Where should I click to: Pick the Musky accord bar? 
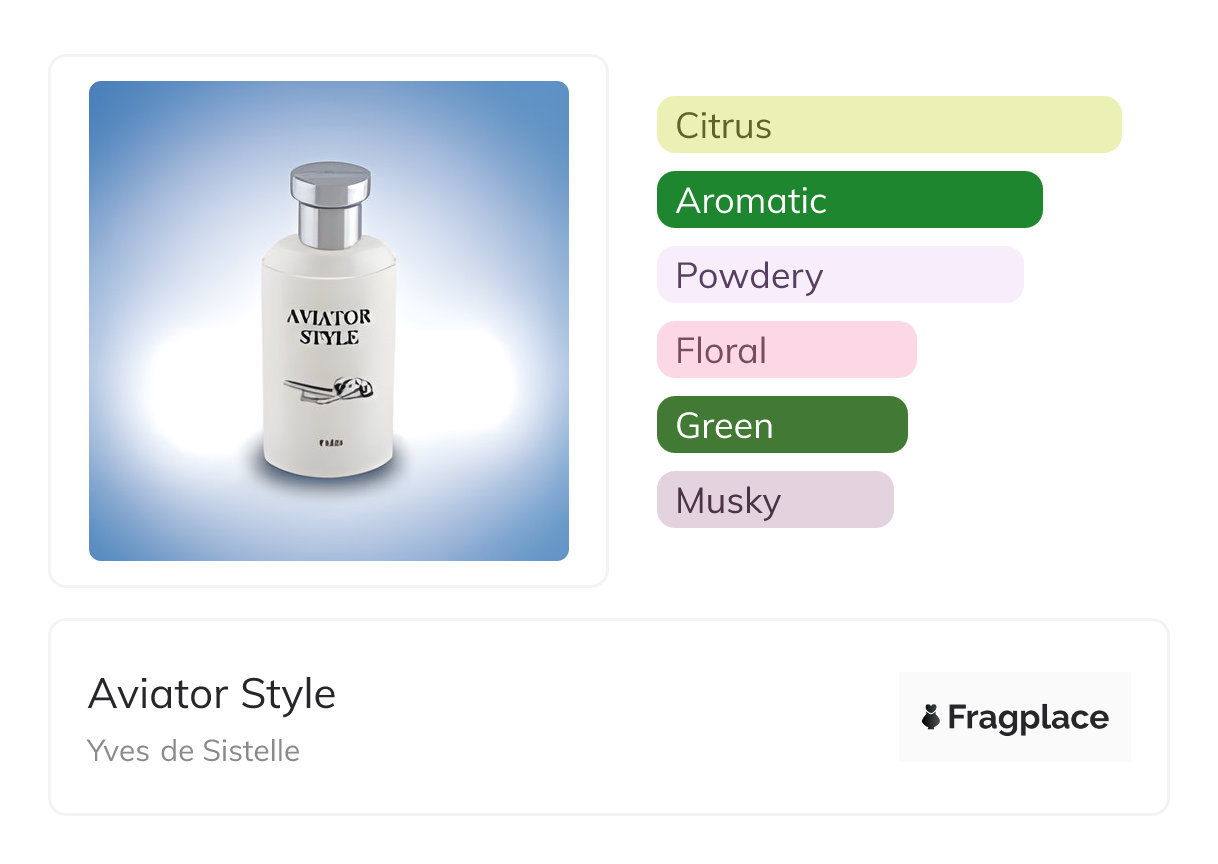[x=774, y=500]
